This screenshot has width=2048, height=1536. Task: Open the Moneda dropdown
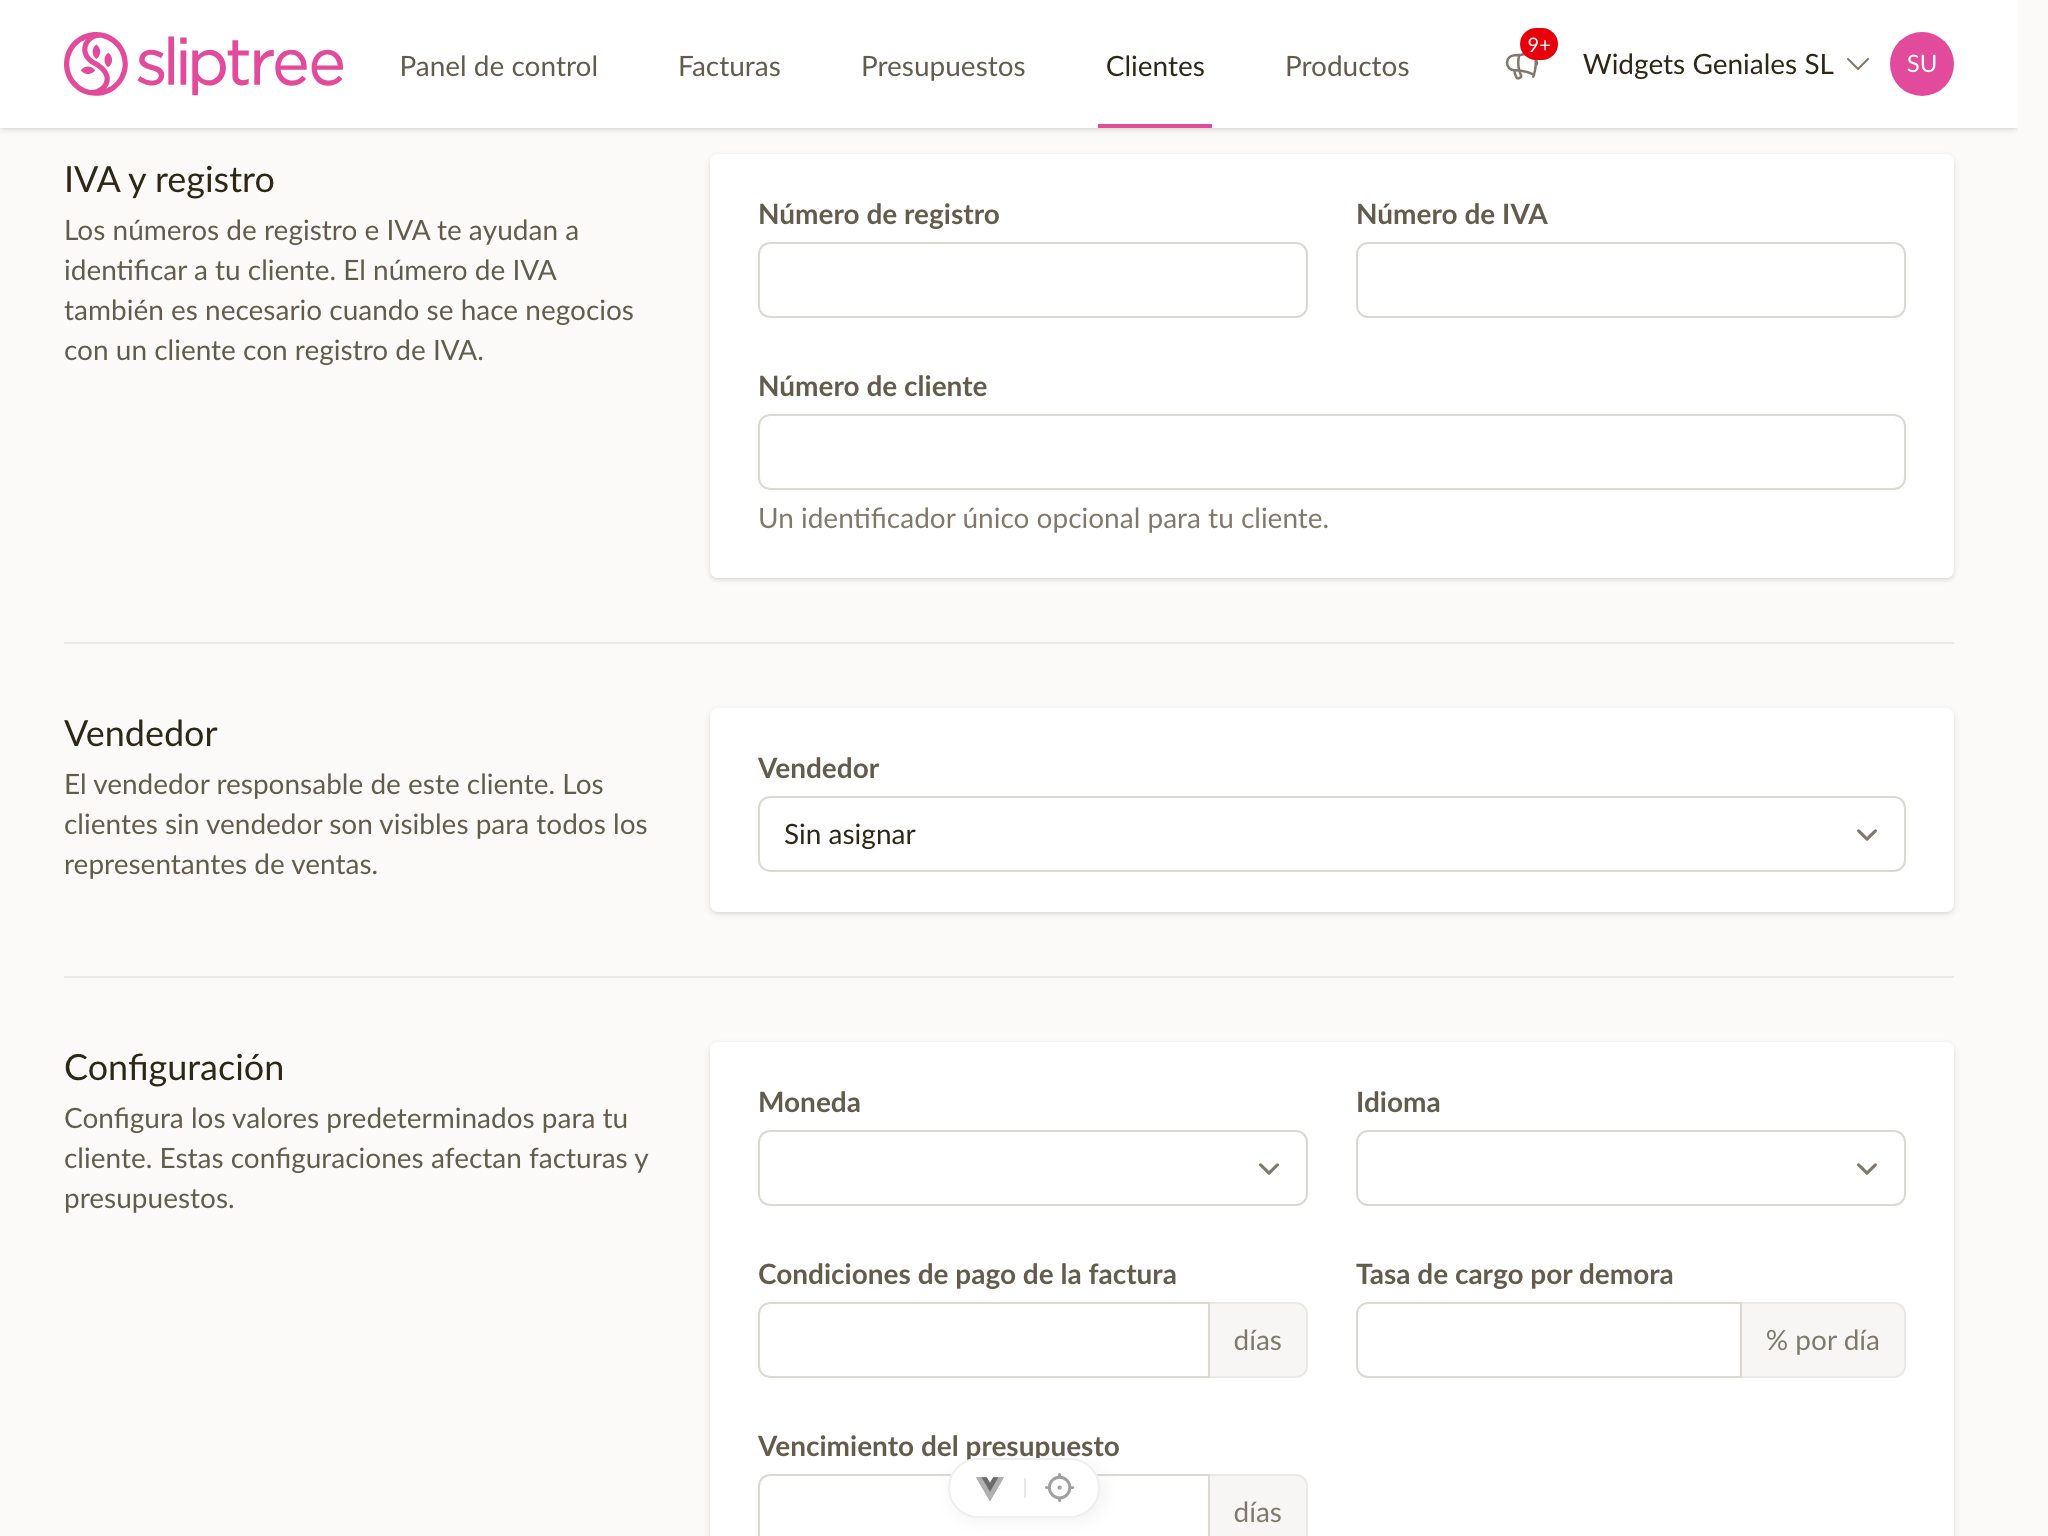coord(1032,1168)
